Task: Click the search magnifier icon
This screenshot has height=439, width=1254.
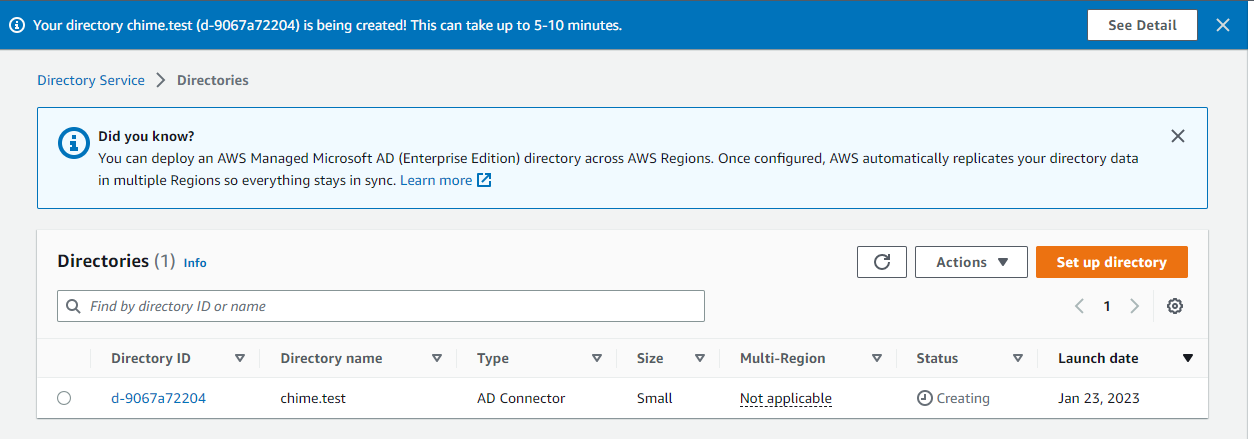Action: pyautogui.click(x=73, y=306)
